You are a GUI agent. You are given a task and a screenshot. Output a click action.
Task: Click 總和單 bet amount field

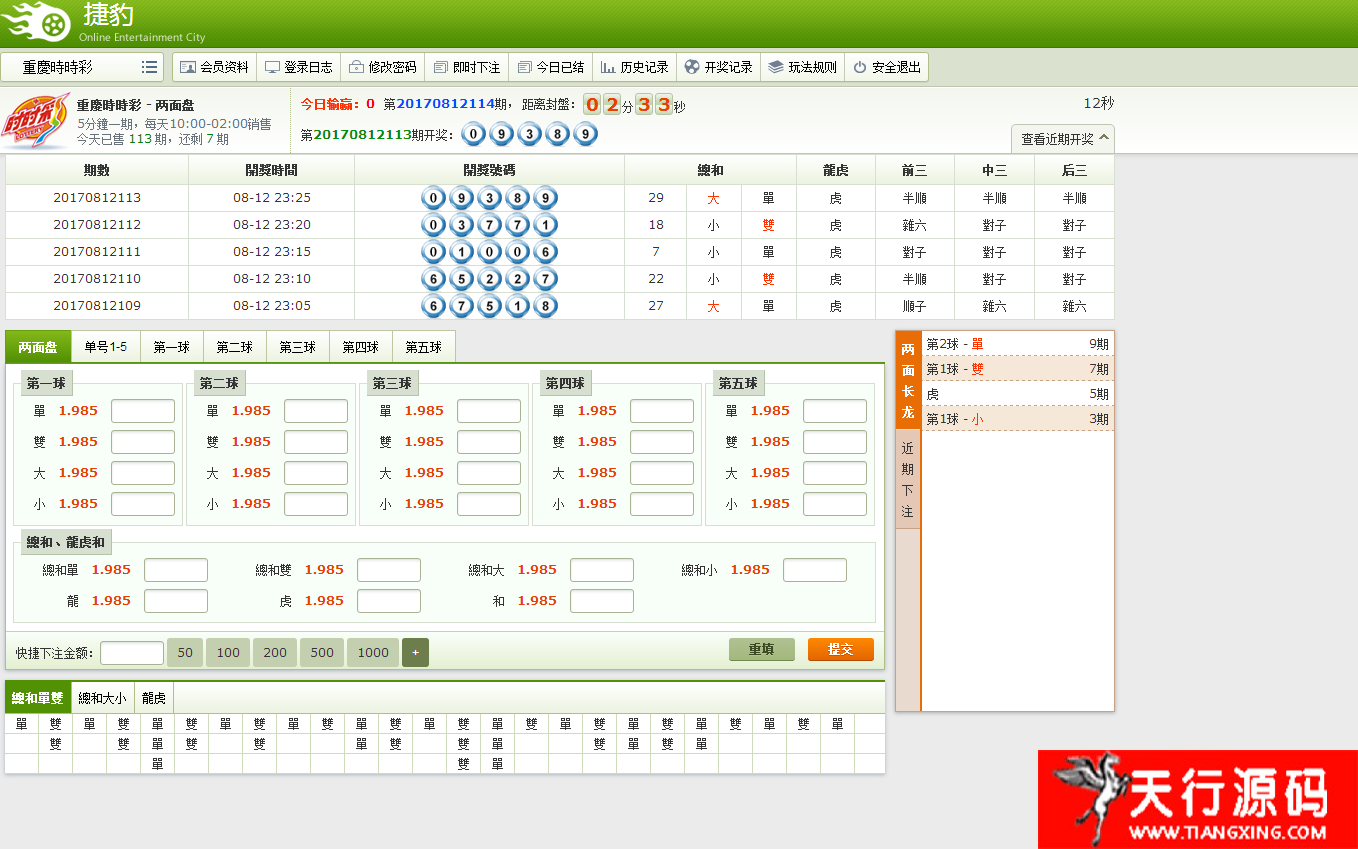click(x=176, y=570)
